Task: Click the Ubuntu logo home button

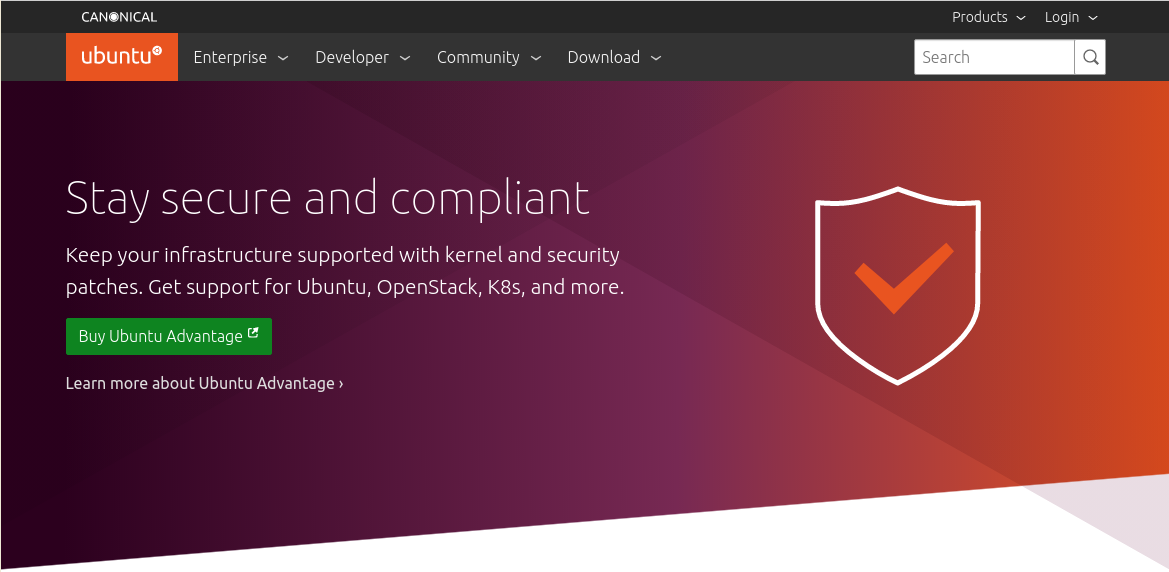Action: tap(122, 57)
